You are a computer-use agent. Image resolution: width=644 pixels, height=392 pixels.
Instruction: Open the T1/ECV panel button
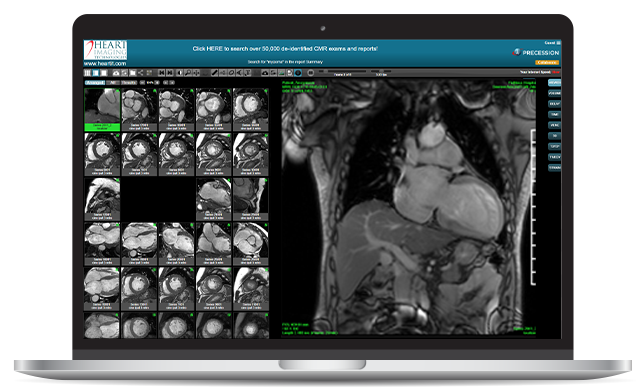554,157
